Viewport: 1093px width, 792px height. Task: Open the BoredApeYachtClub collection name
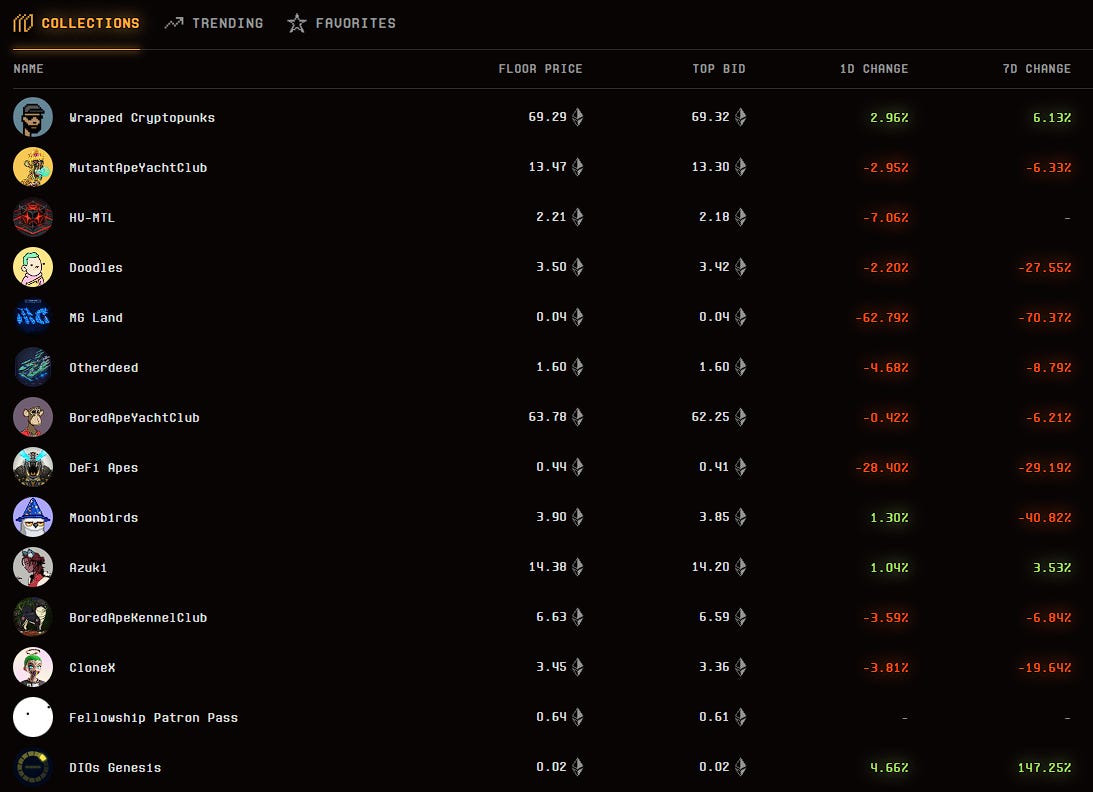134,418
